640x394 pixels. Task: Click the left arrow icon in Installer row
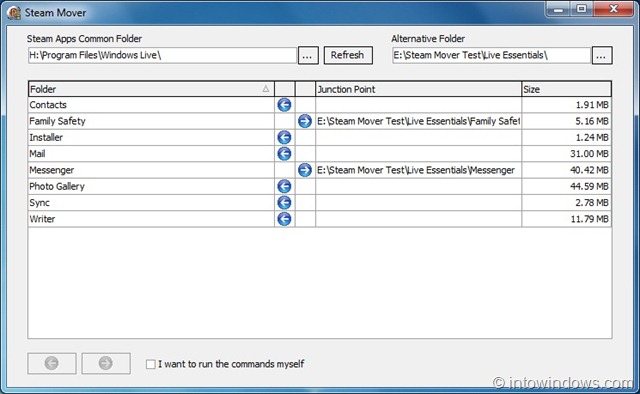tap(284, 138)
